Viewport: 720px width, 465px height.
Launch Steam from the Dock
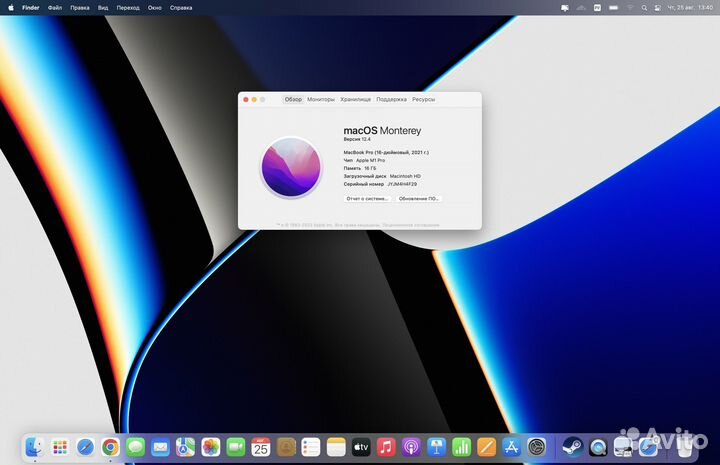(573, 447)
